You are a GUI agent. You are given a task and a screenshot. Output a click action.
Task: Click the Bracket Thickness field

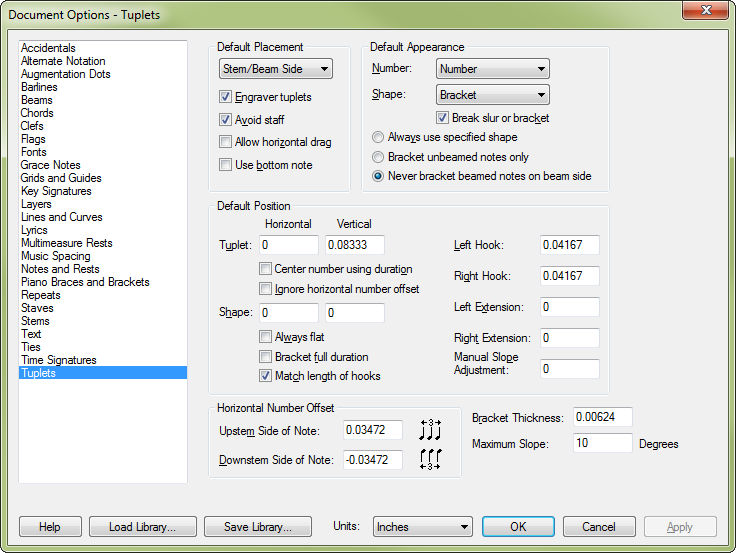click(603, 417)
